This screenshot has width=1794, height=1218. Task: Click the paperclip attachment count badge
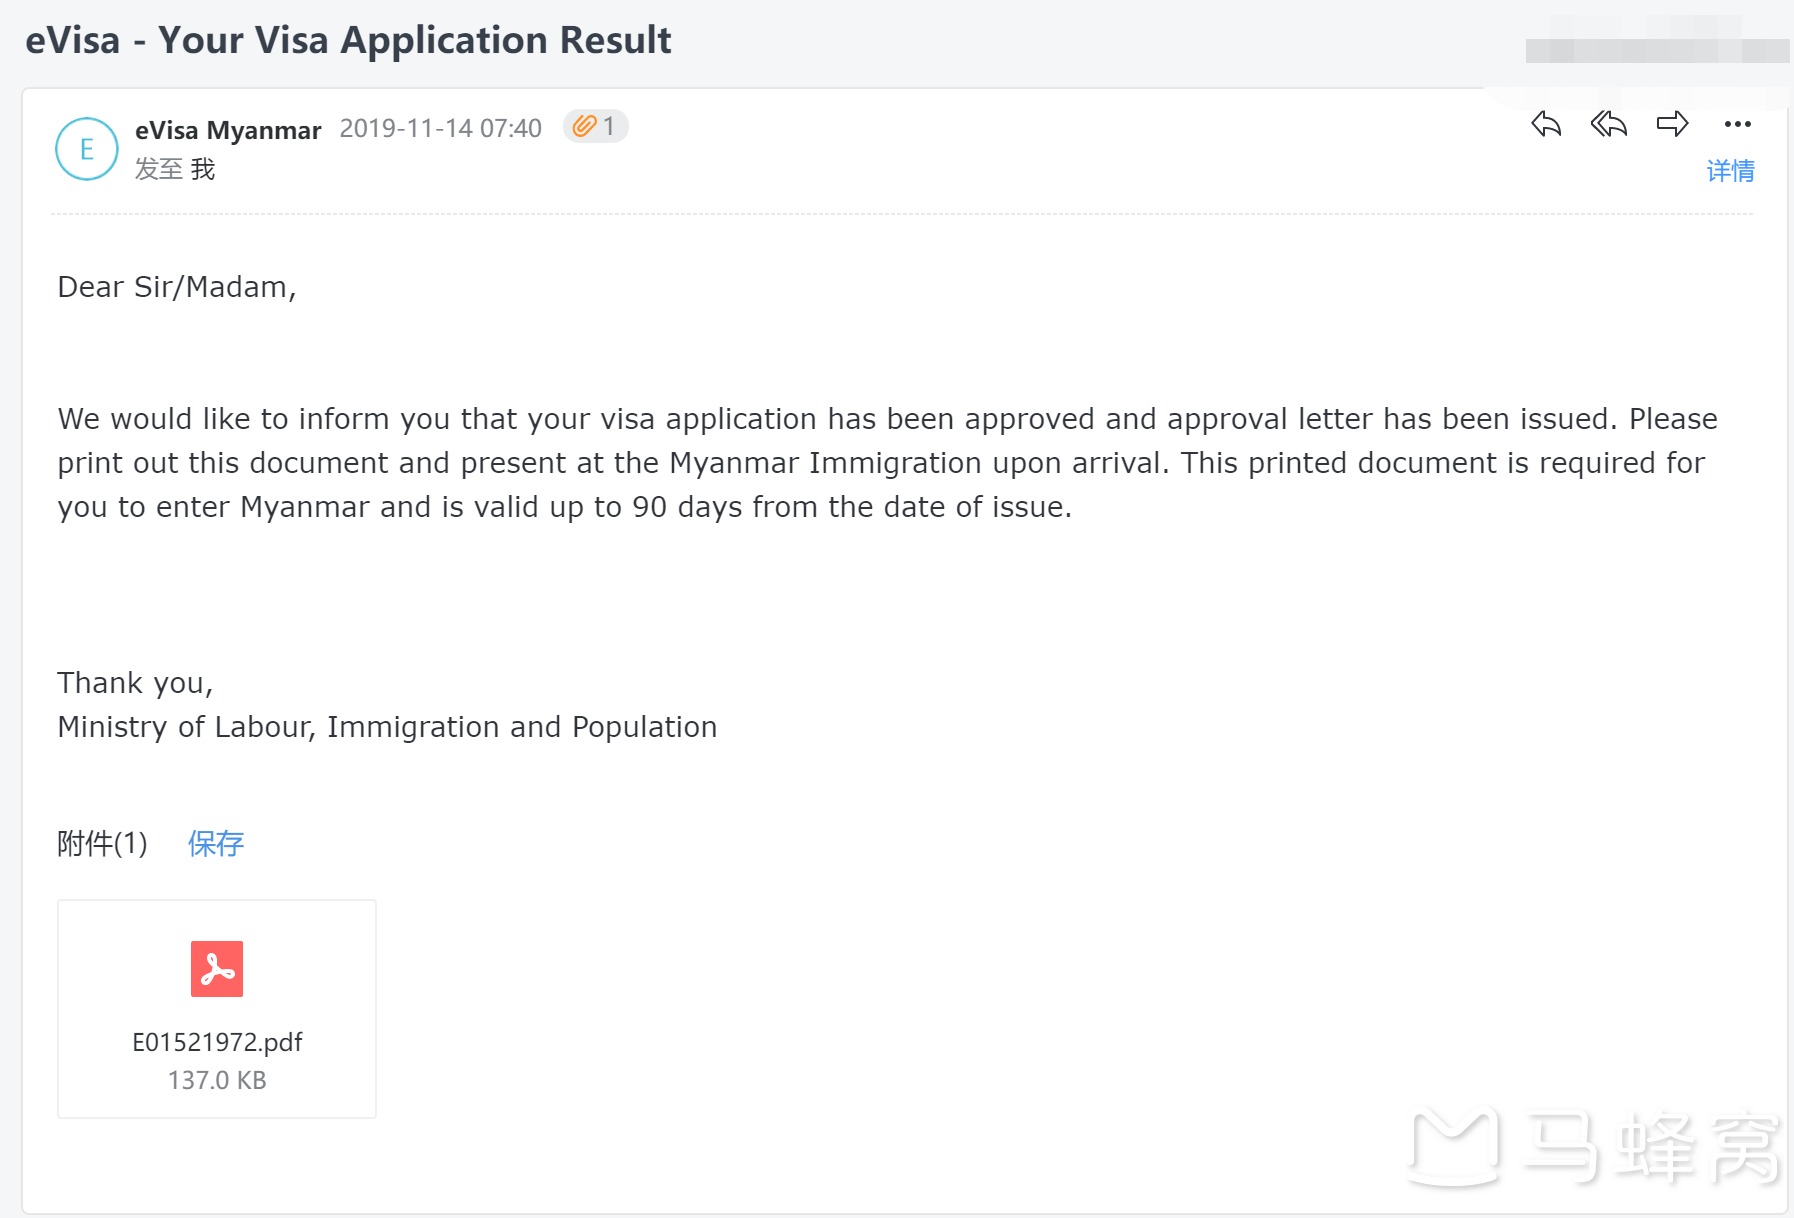coord(595,127)
